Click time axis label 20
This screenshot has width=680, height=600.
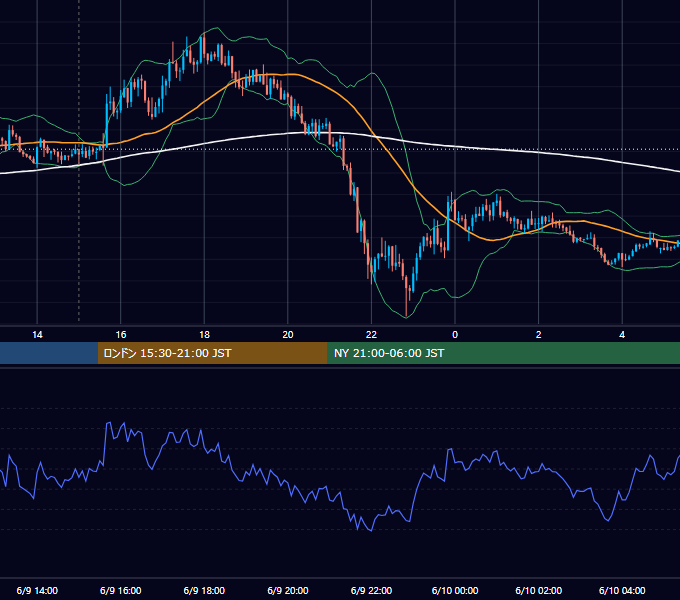(288, 335)
